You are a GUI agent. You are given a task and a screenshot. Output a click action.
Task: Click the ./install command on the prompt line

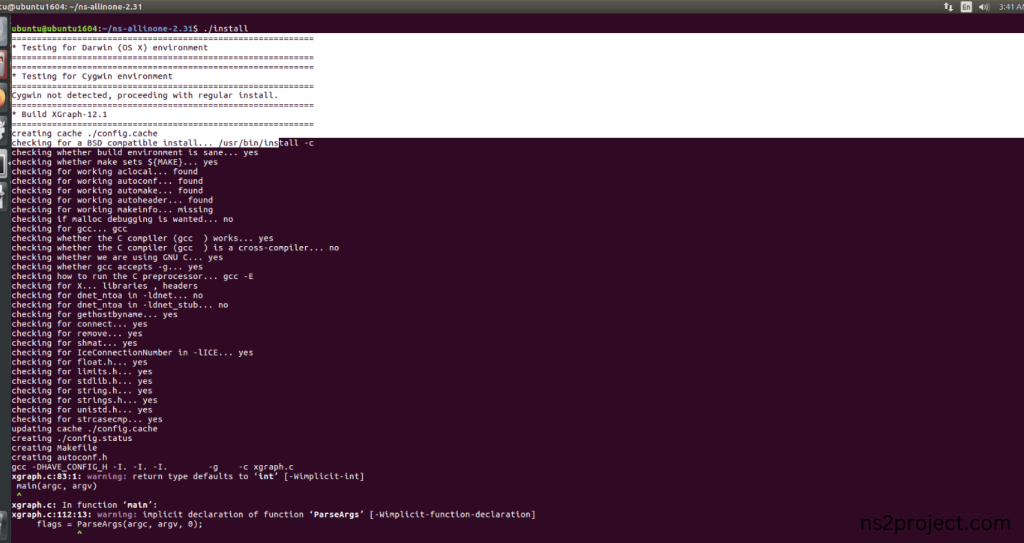click(x=226, y=29)
